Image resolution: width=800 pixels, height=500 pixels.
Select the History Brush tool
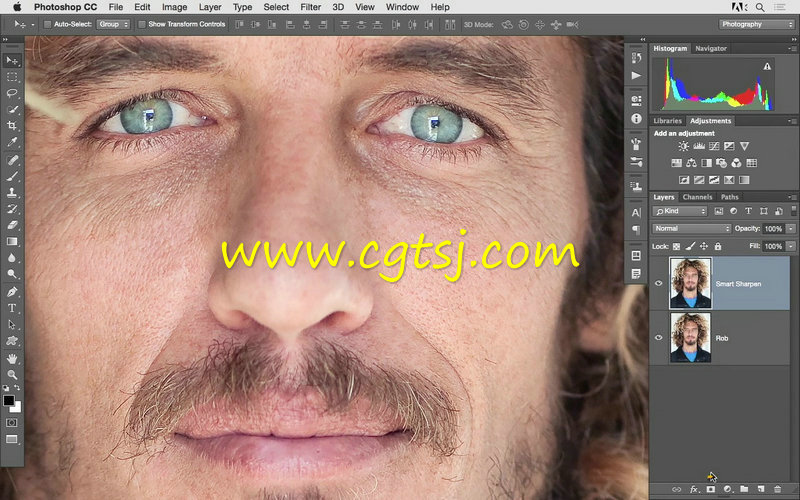tap(12, 209)
